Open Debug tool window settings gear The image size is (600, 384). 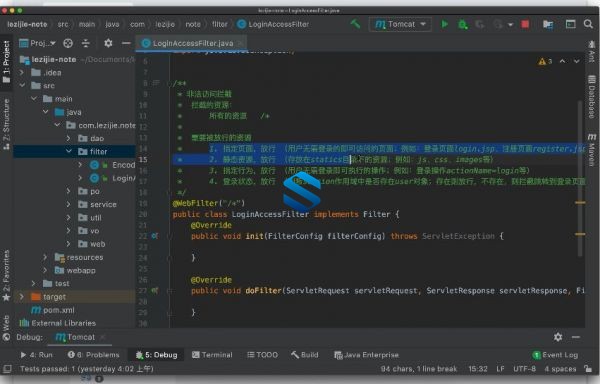click(x=558, y=337)
